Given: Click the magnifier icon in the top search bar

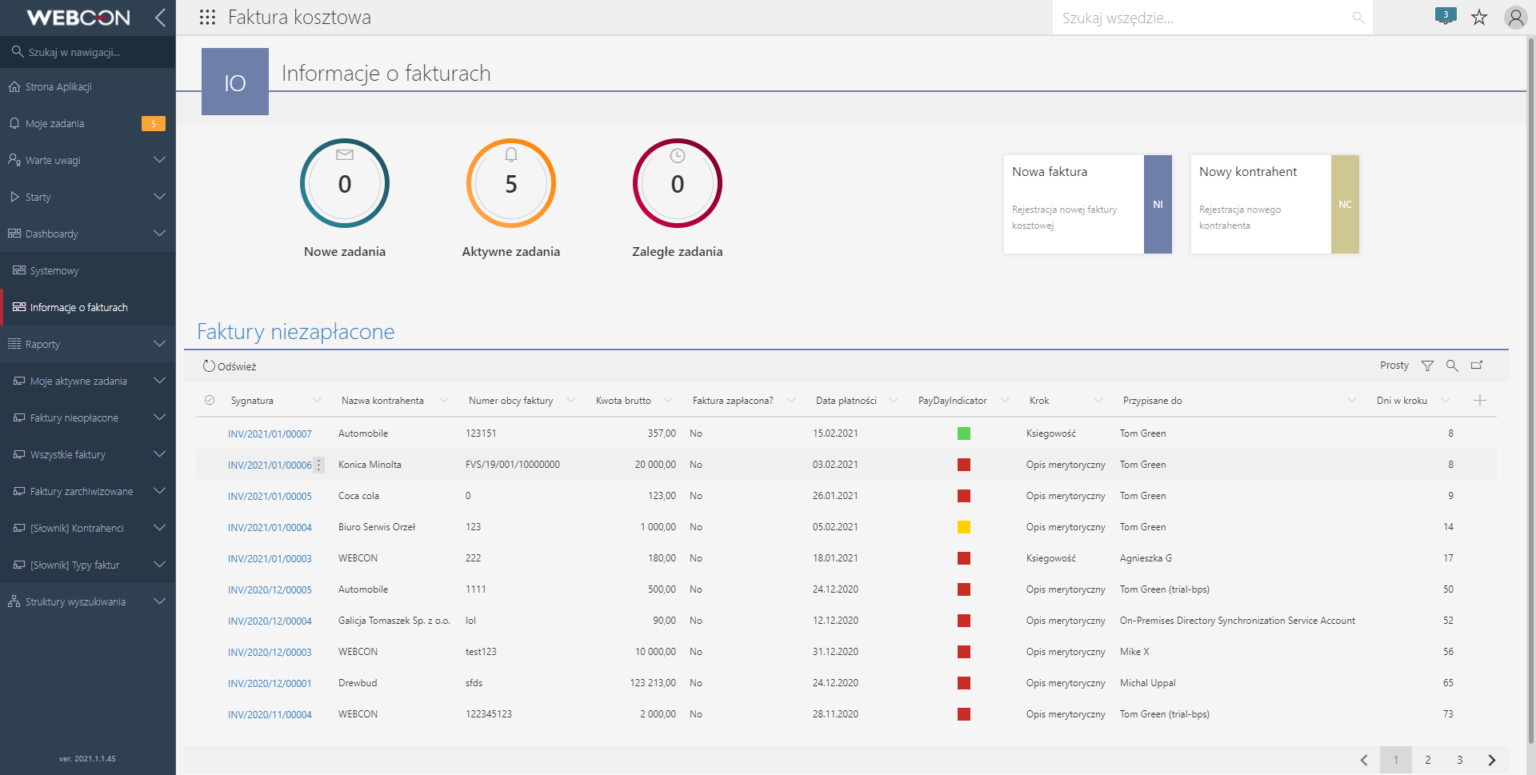Looking at the screenshot, I should [x=1358, y=18].
